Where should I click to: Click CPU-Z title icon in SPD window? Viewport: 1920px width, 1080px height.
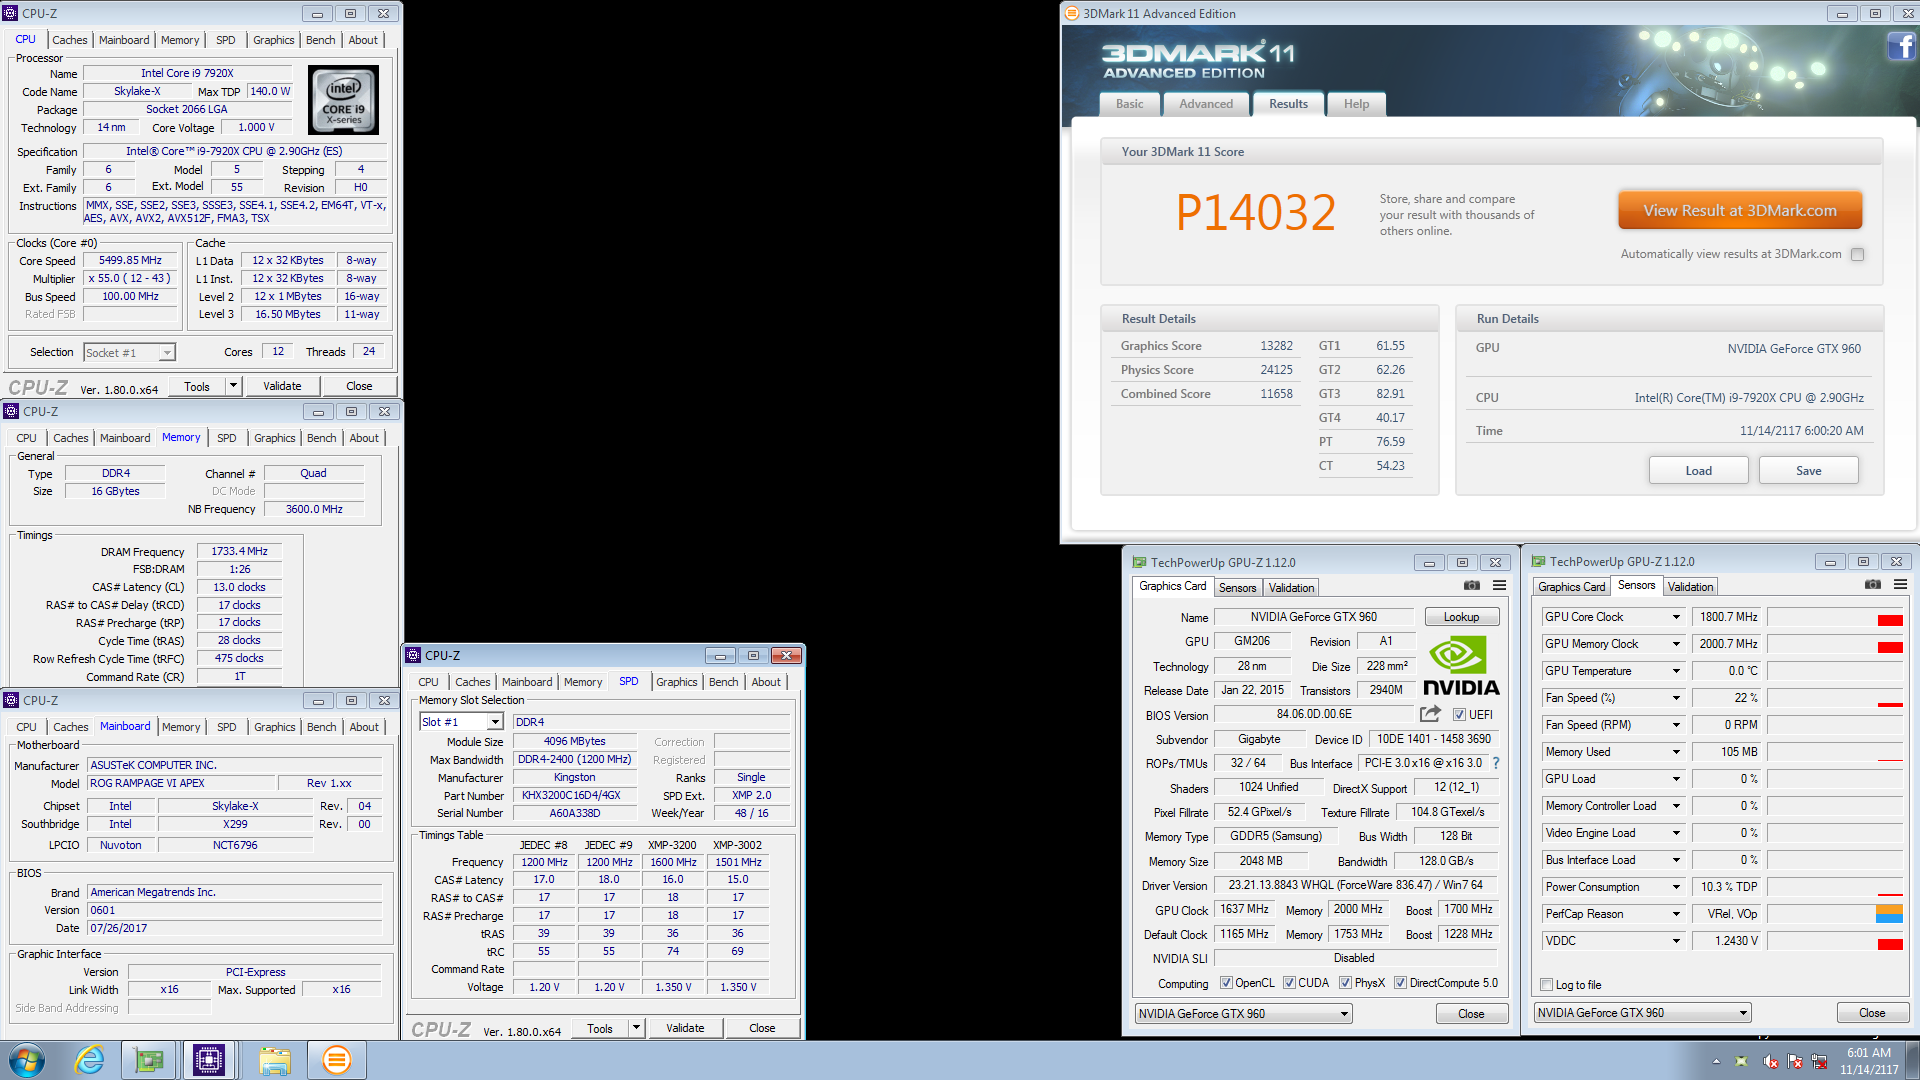coord(413,655)
